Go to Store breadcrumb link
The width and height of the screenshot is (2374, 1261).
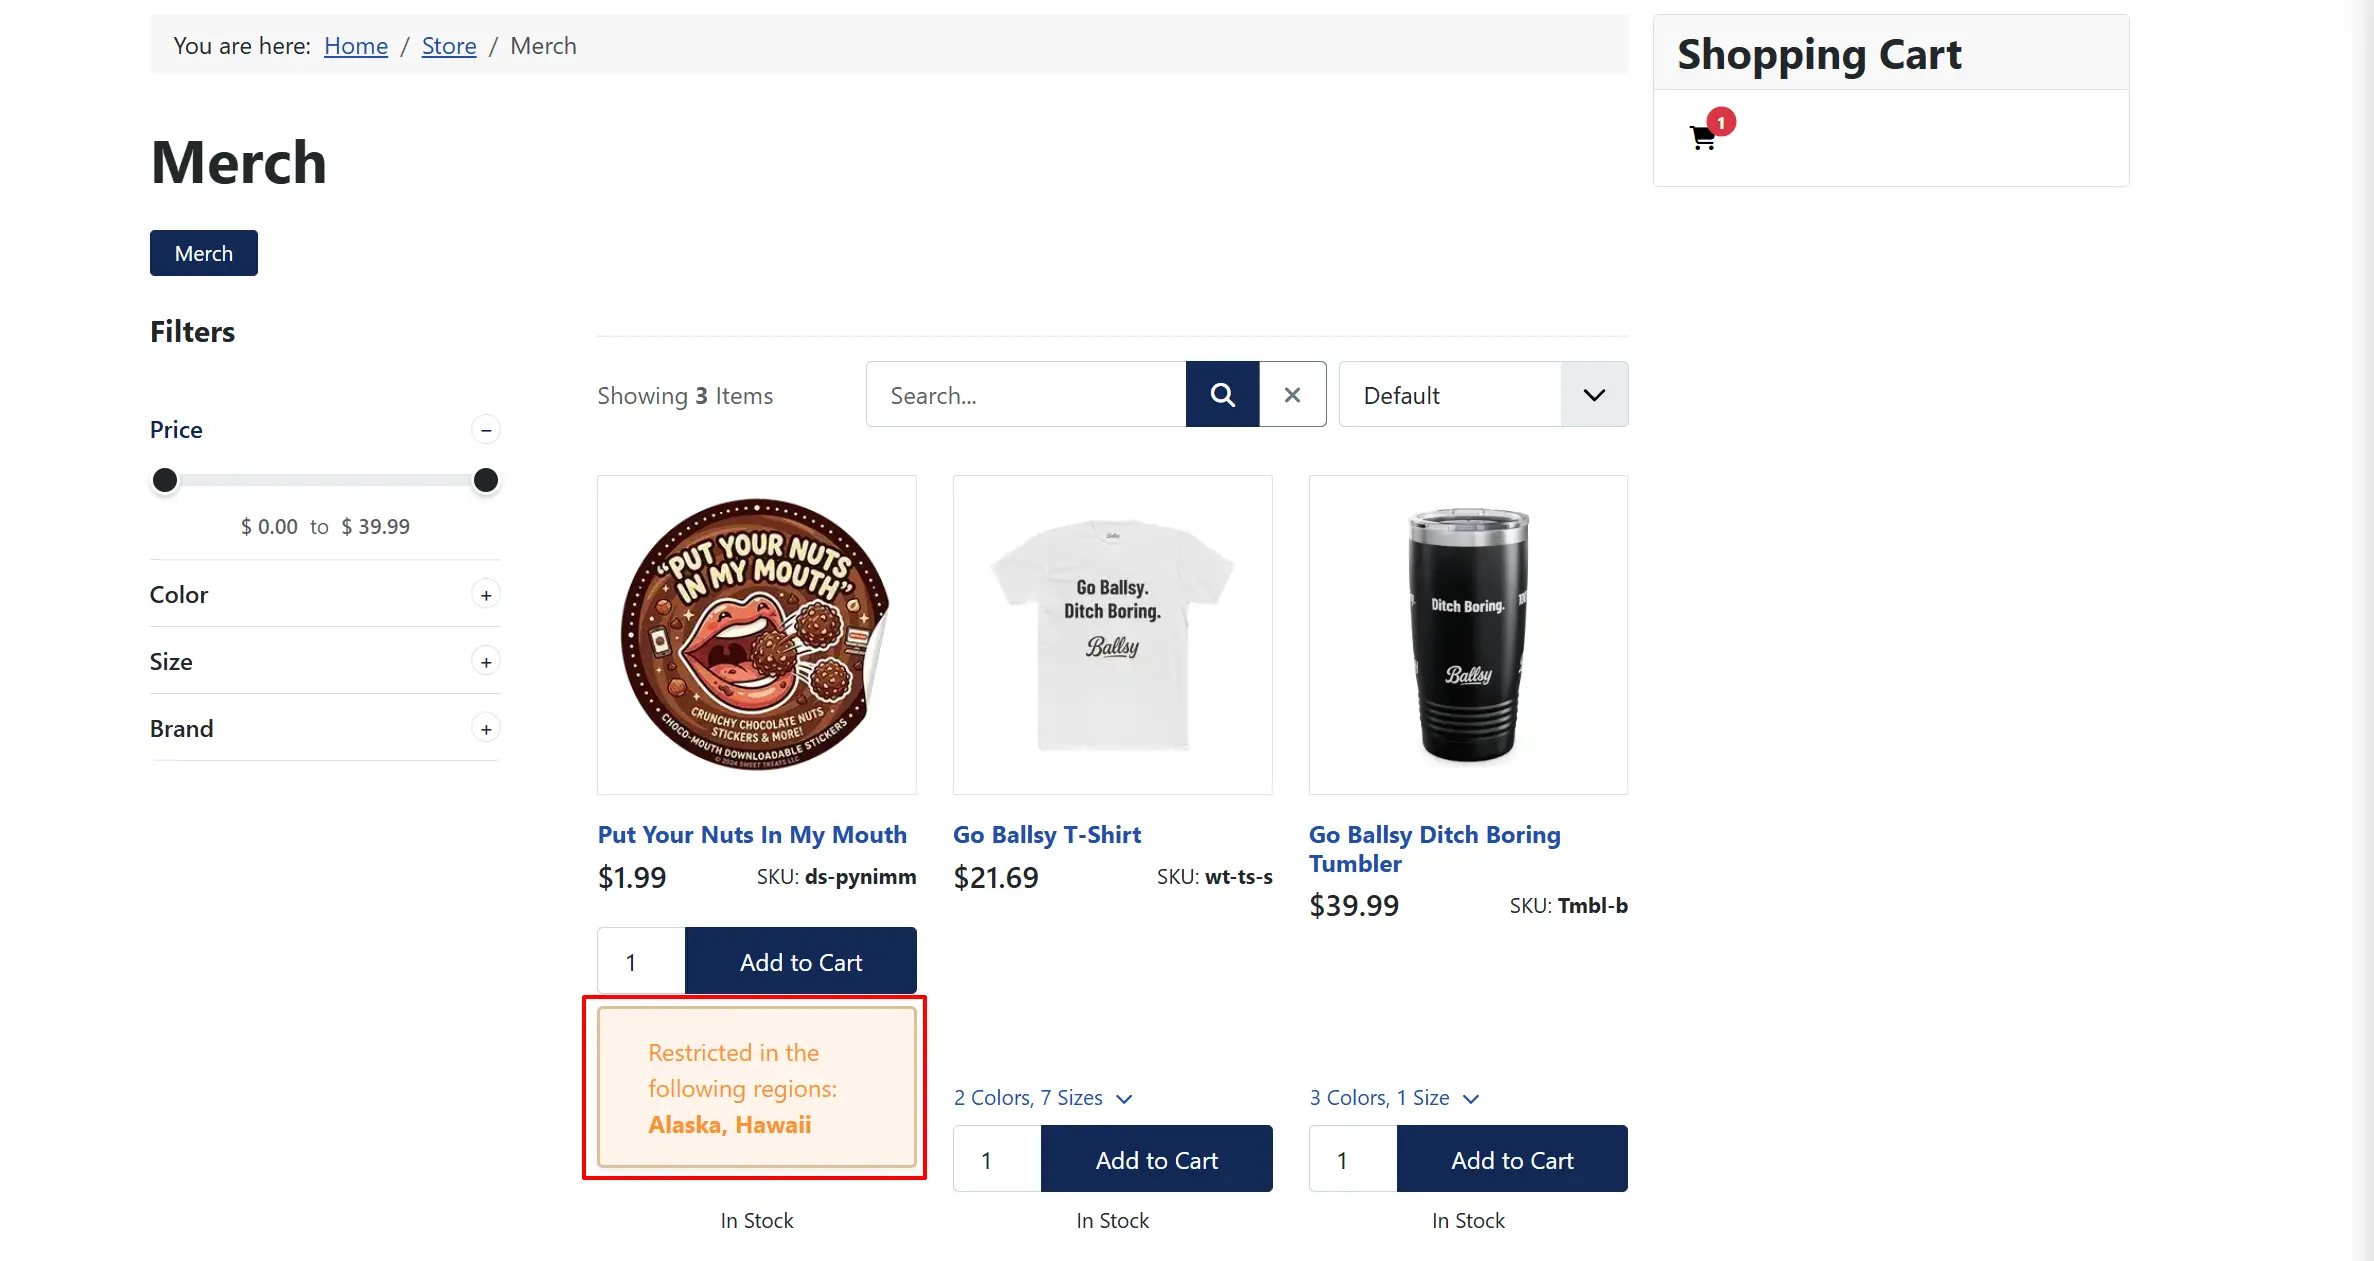(x=449, y=46)
